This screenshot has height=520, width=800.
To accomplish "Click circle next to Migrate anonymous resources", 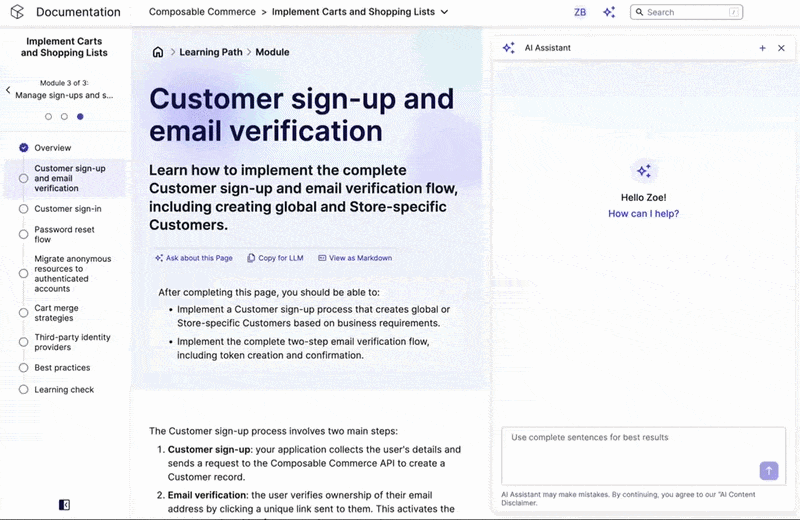I will pos(23,274).
